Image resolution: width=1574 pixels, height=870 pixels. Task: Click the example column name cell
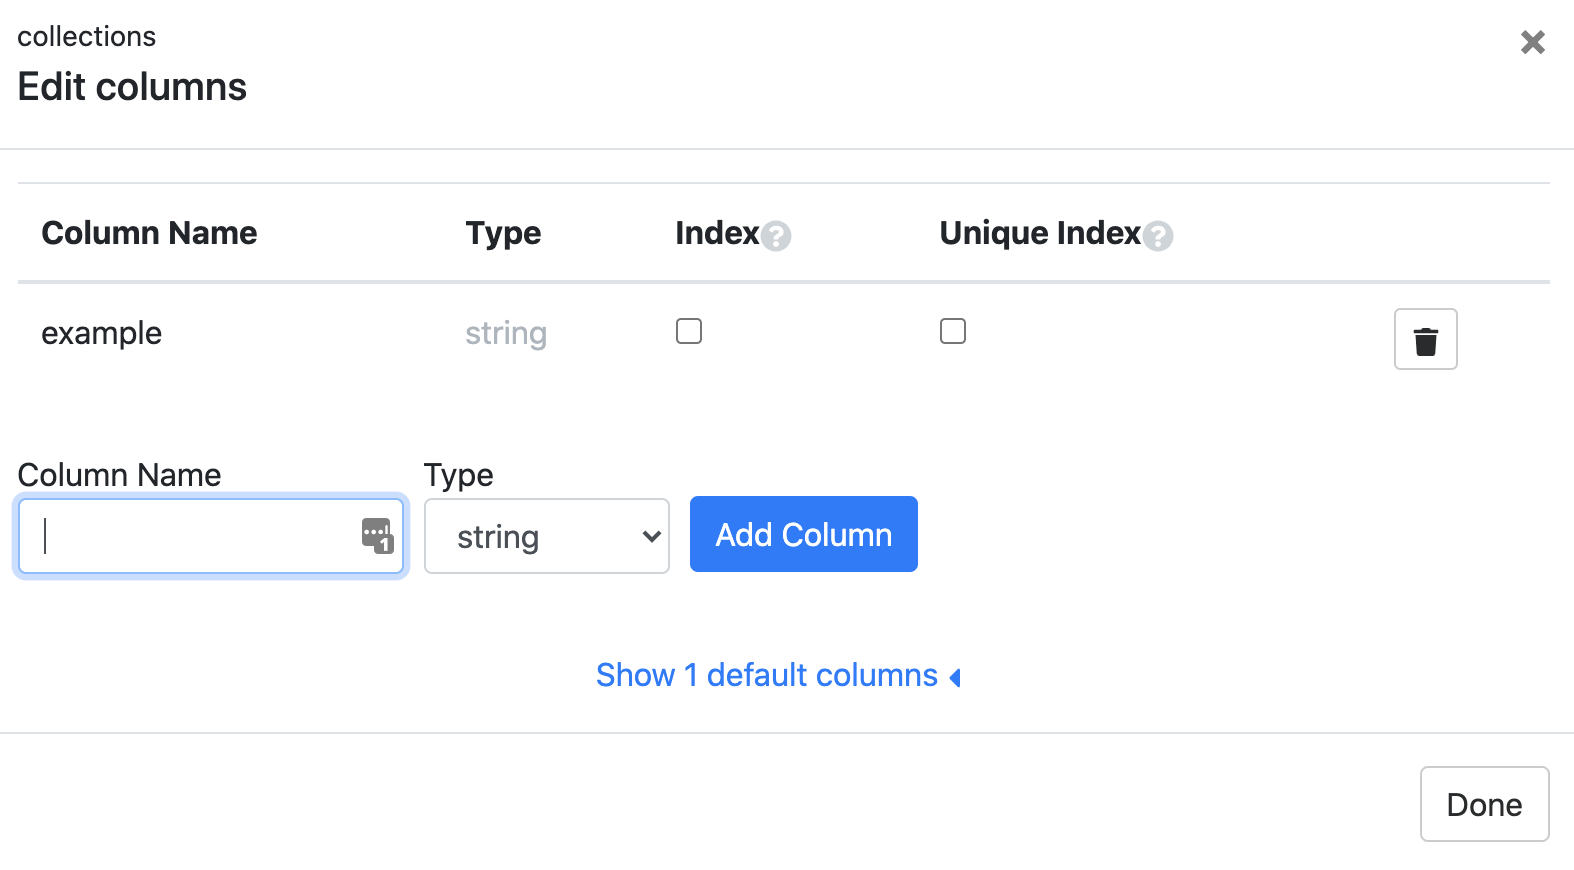pyautogui.click(x=101, y=333)
